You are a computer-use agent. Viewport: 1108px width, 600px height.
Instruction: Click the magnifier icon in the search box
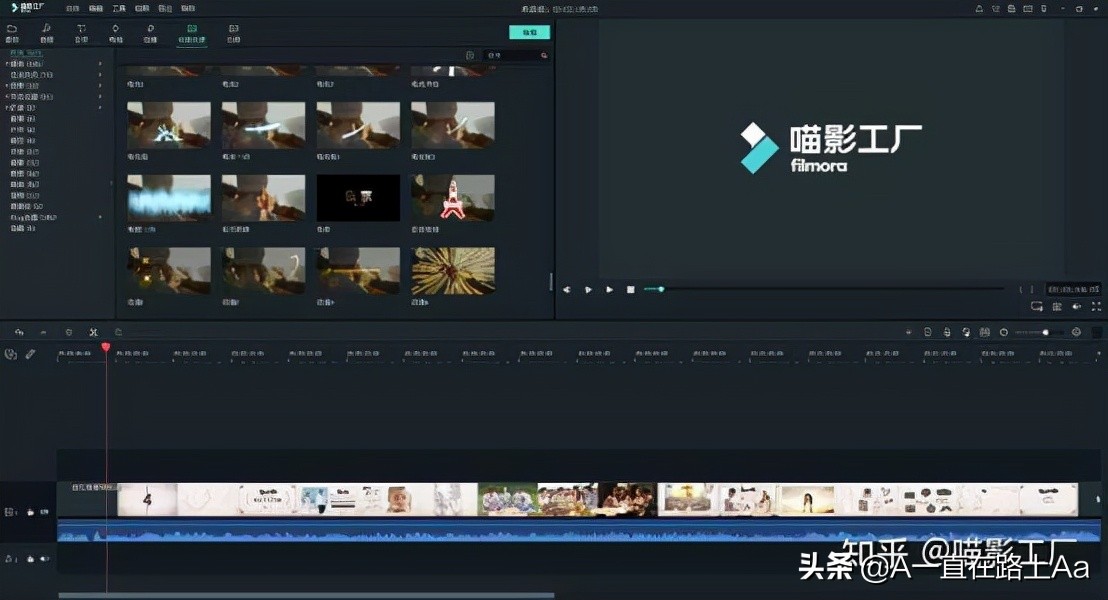(x=544, y=55)
